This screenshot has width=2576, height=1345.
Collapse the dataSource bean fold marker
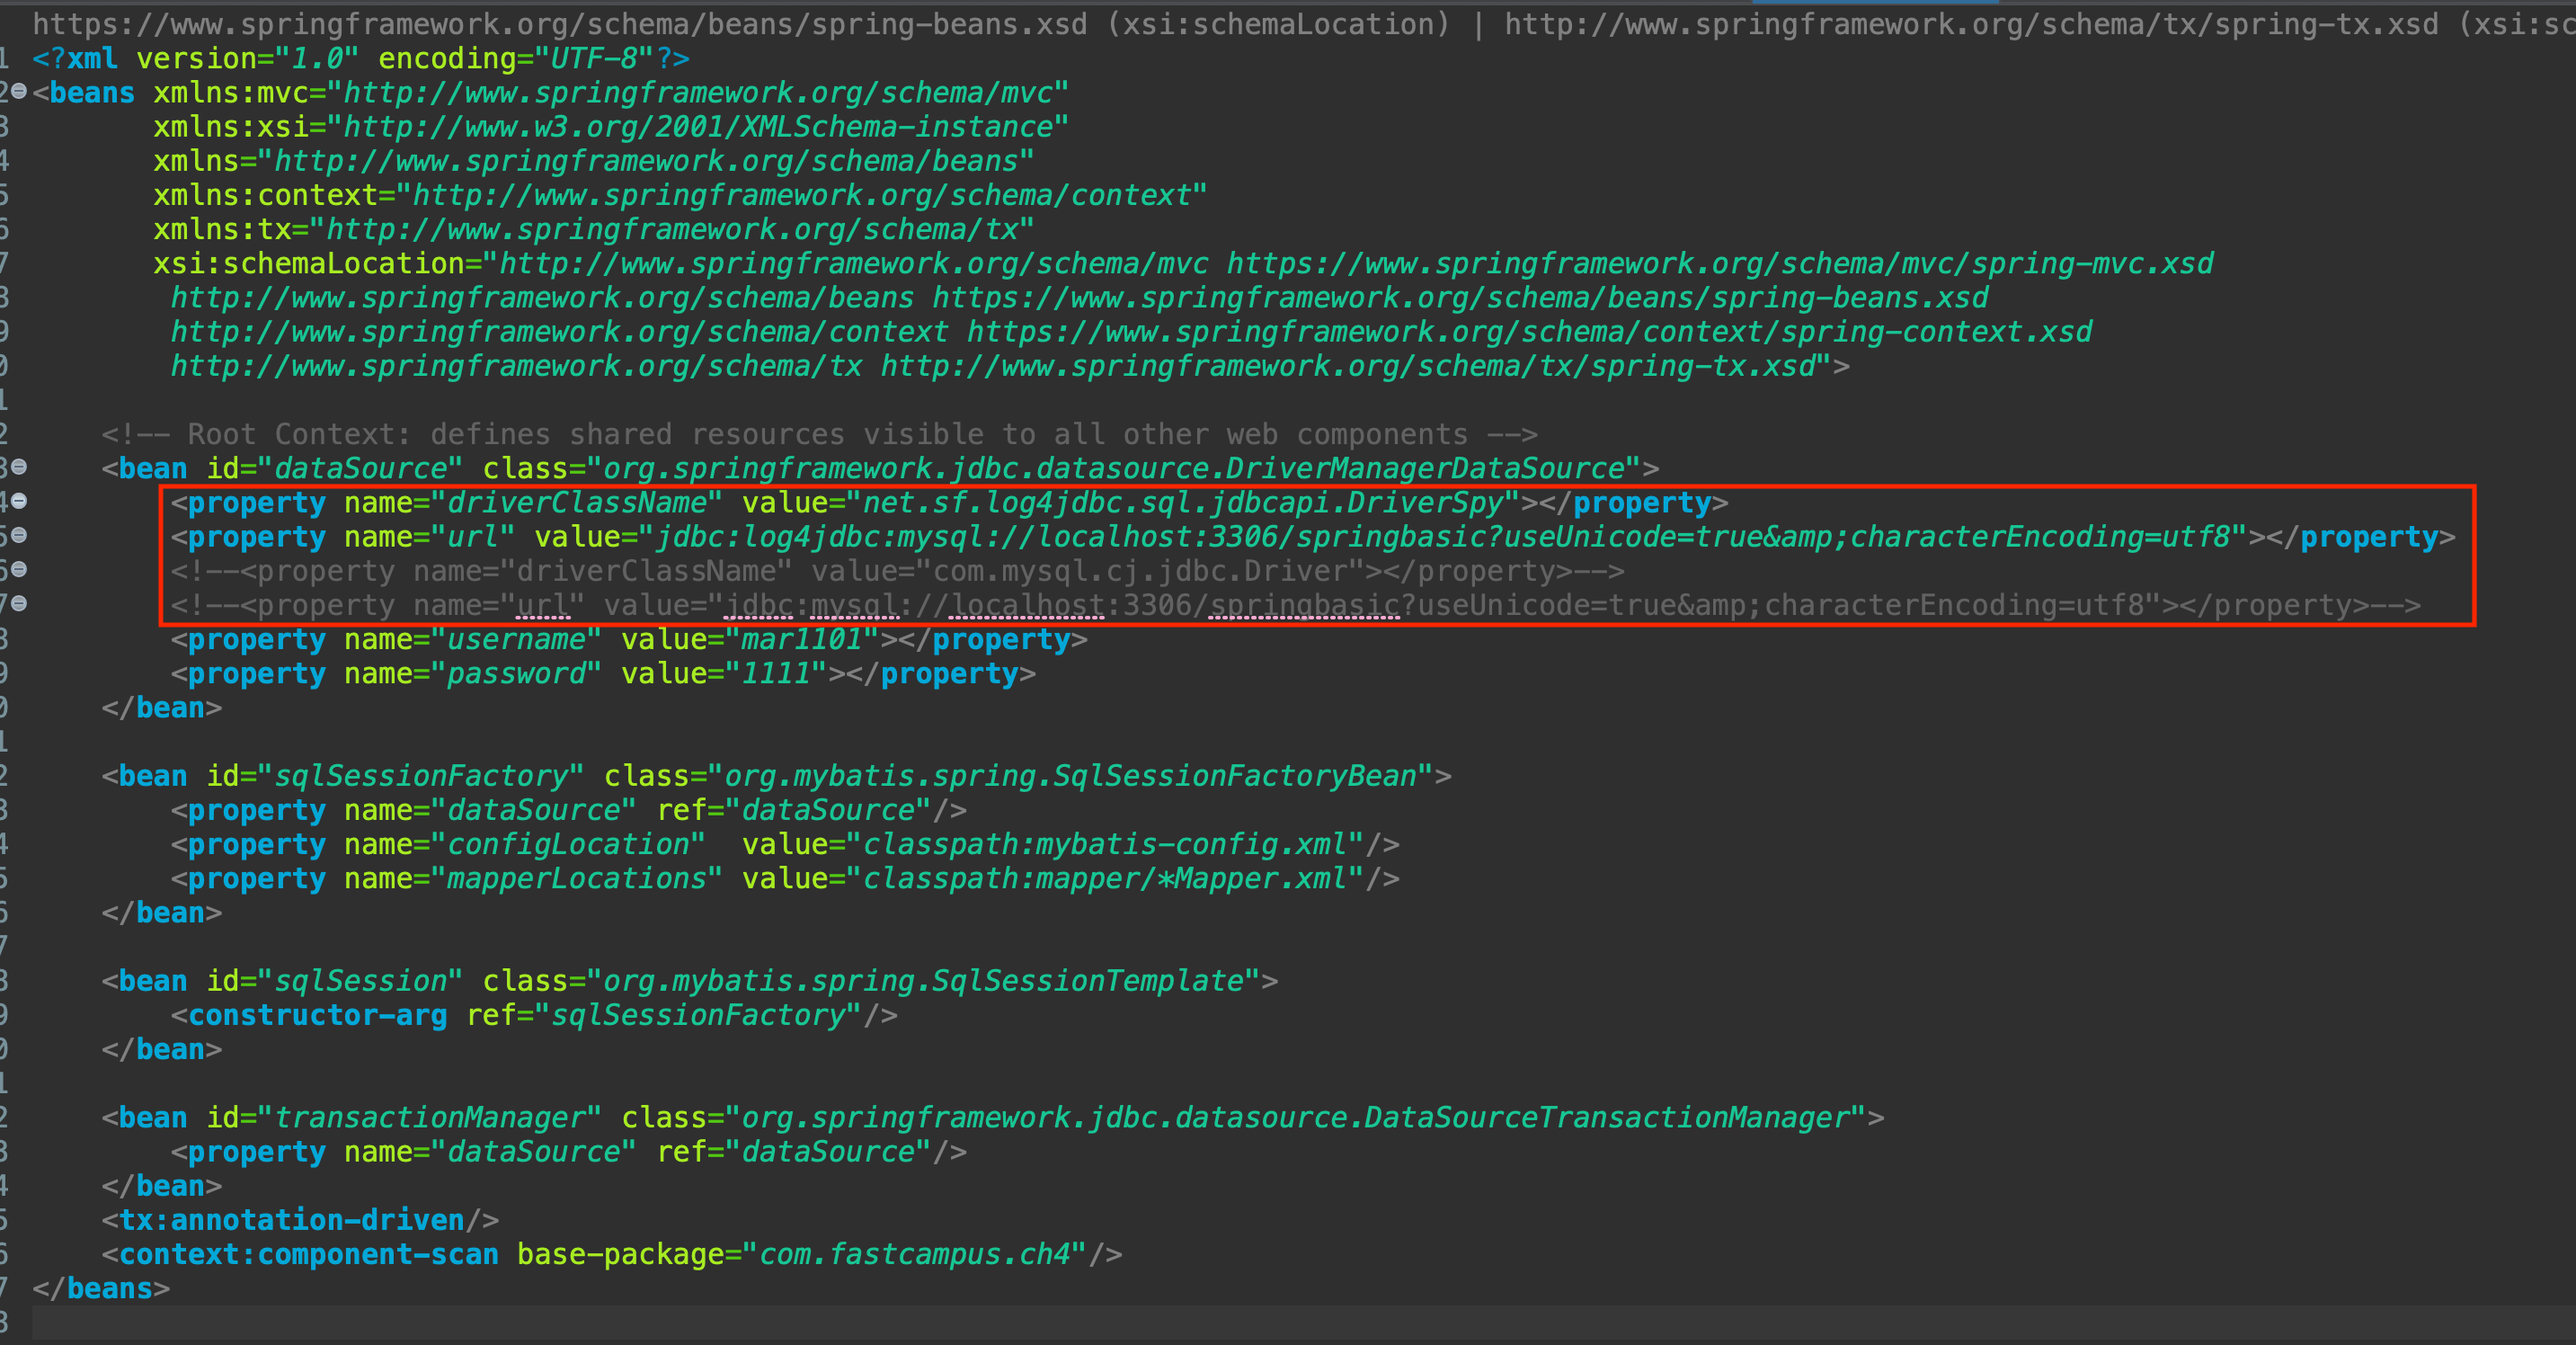(x=19, y=467)
